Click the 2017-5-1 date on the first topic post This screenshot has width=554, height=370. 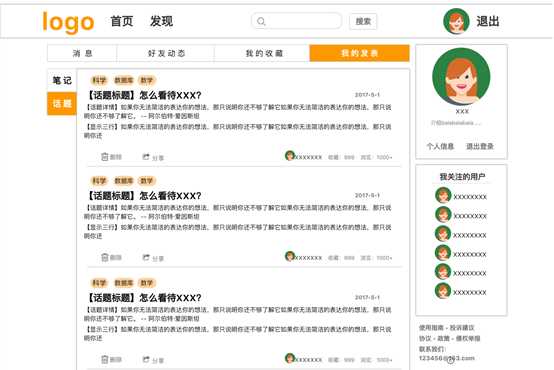367,95
